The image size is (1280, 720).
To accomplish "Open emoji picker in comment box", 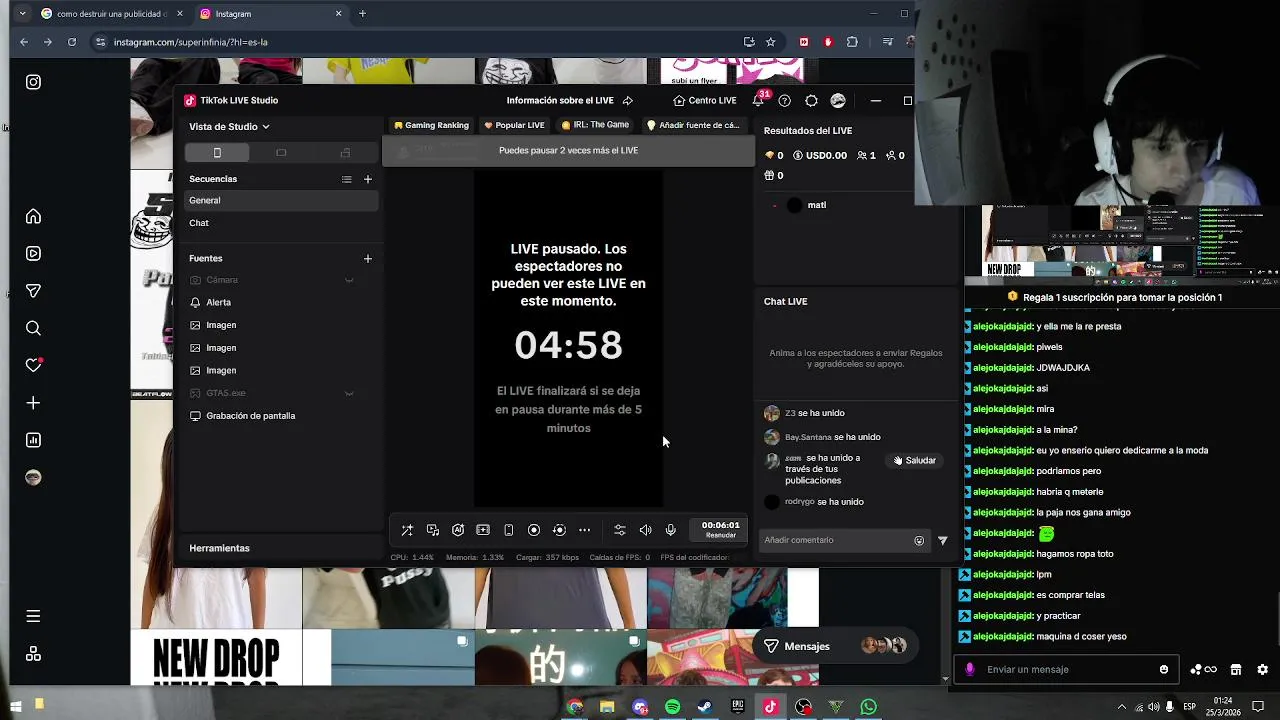I will 919,540.
